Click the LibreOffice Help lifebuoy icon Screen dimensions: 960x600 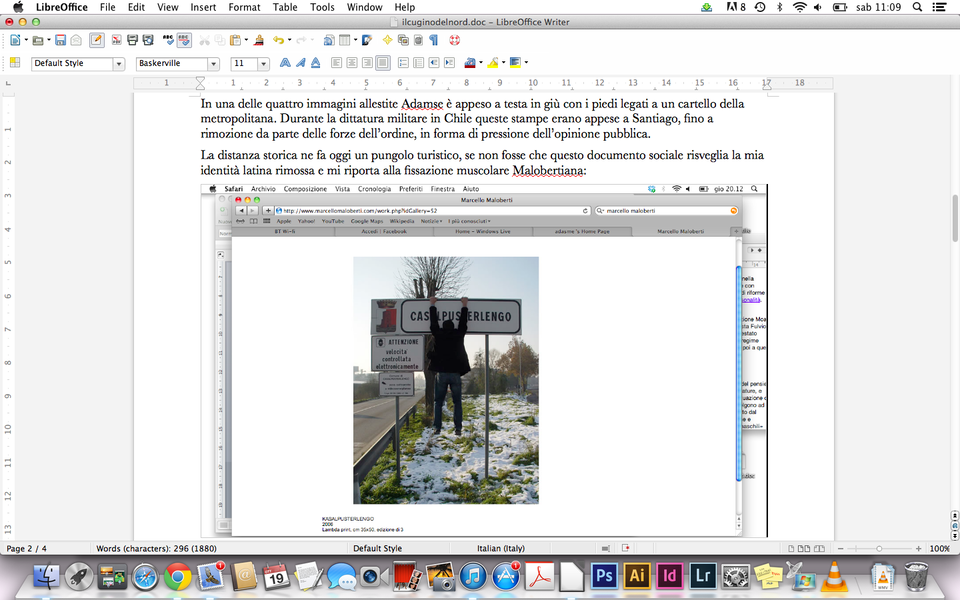tap(454, 40)
